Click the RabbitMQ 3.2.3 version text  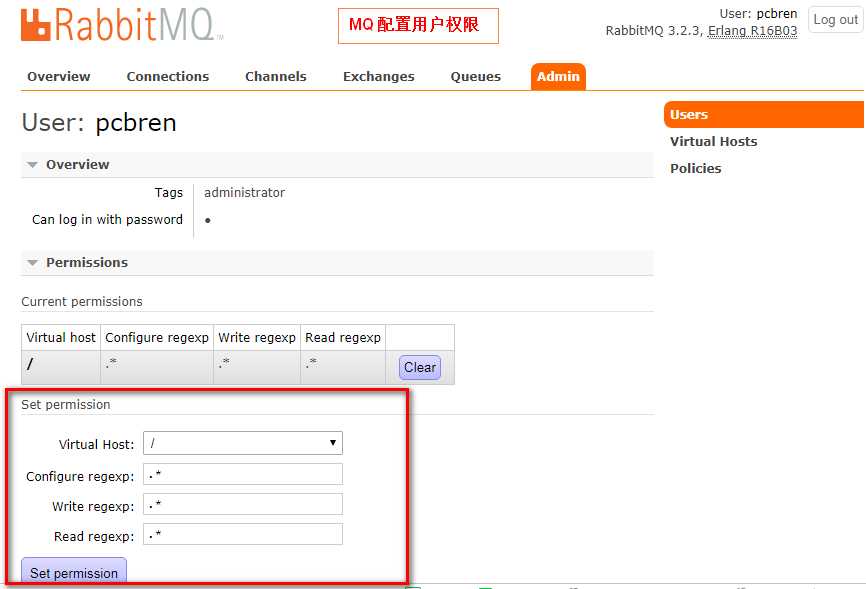[x=654, y=31]
